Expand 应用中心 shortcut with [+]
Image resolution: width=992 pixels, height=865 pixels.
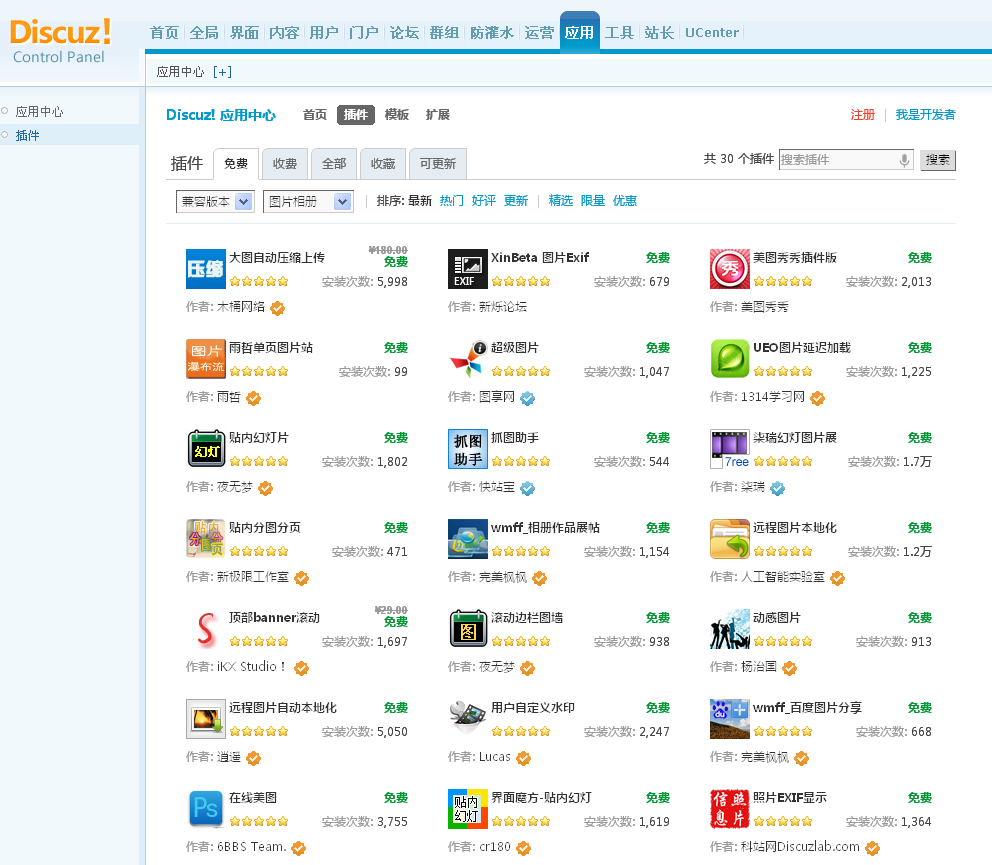222,72
